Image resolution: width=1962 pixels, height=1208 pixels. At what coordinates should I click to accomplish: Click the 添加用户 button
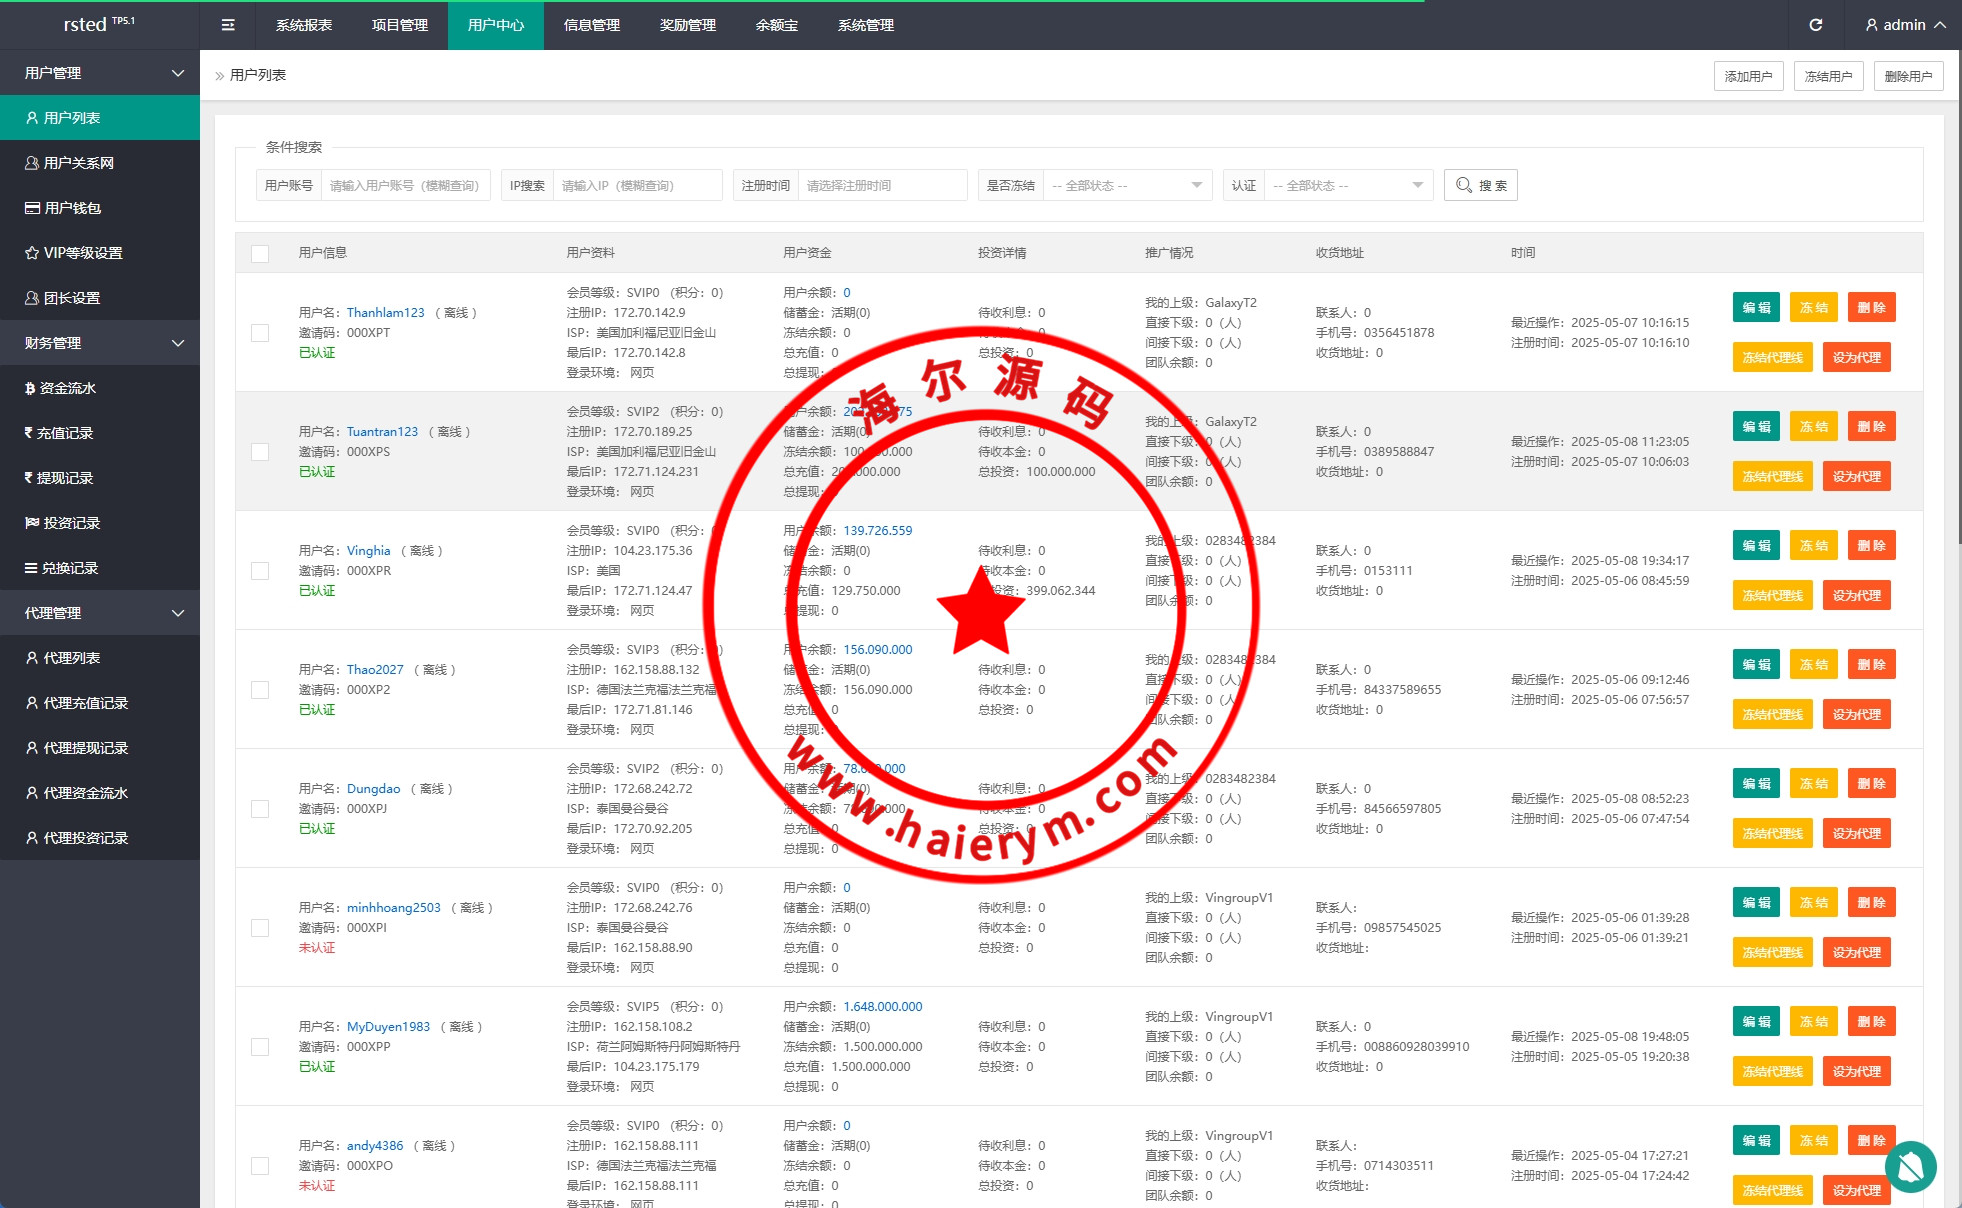coord(1748,76)
